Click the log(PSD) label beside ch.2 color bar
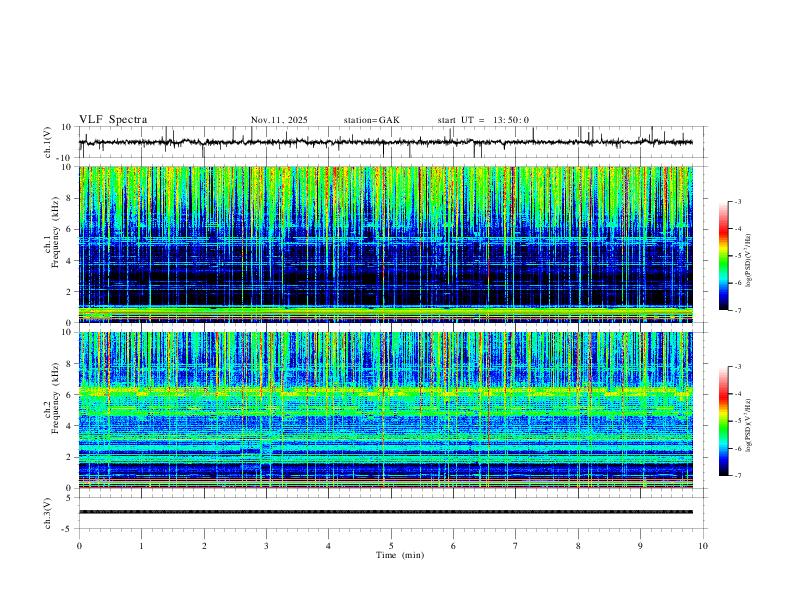 tap(749, 425)
